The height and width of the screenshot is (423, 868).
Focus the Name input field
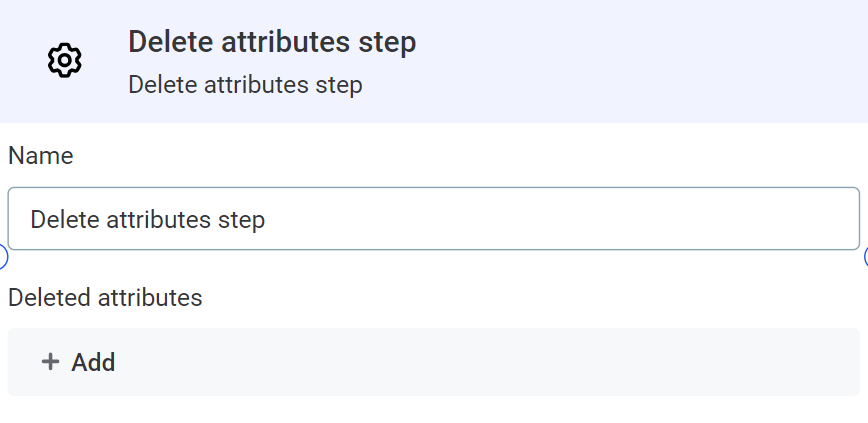(433, 219)
